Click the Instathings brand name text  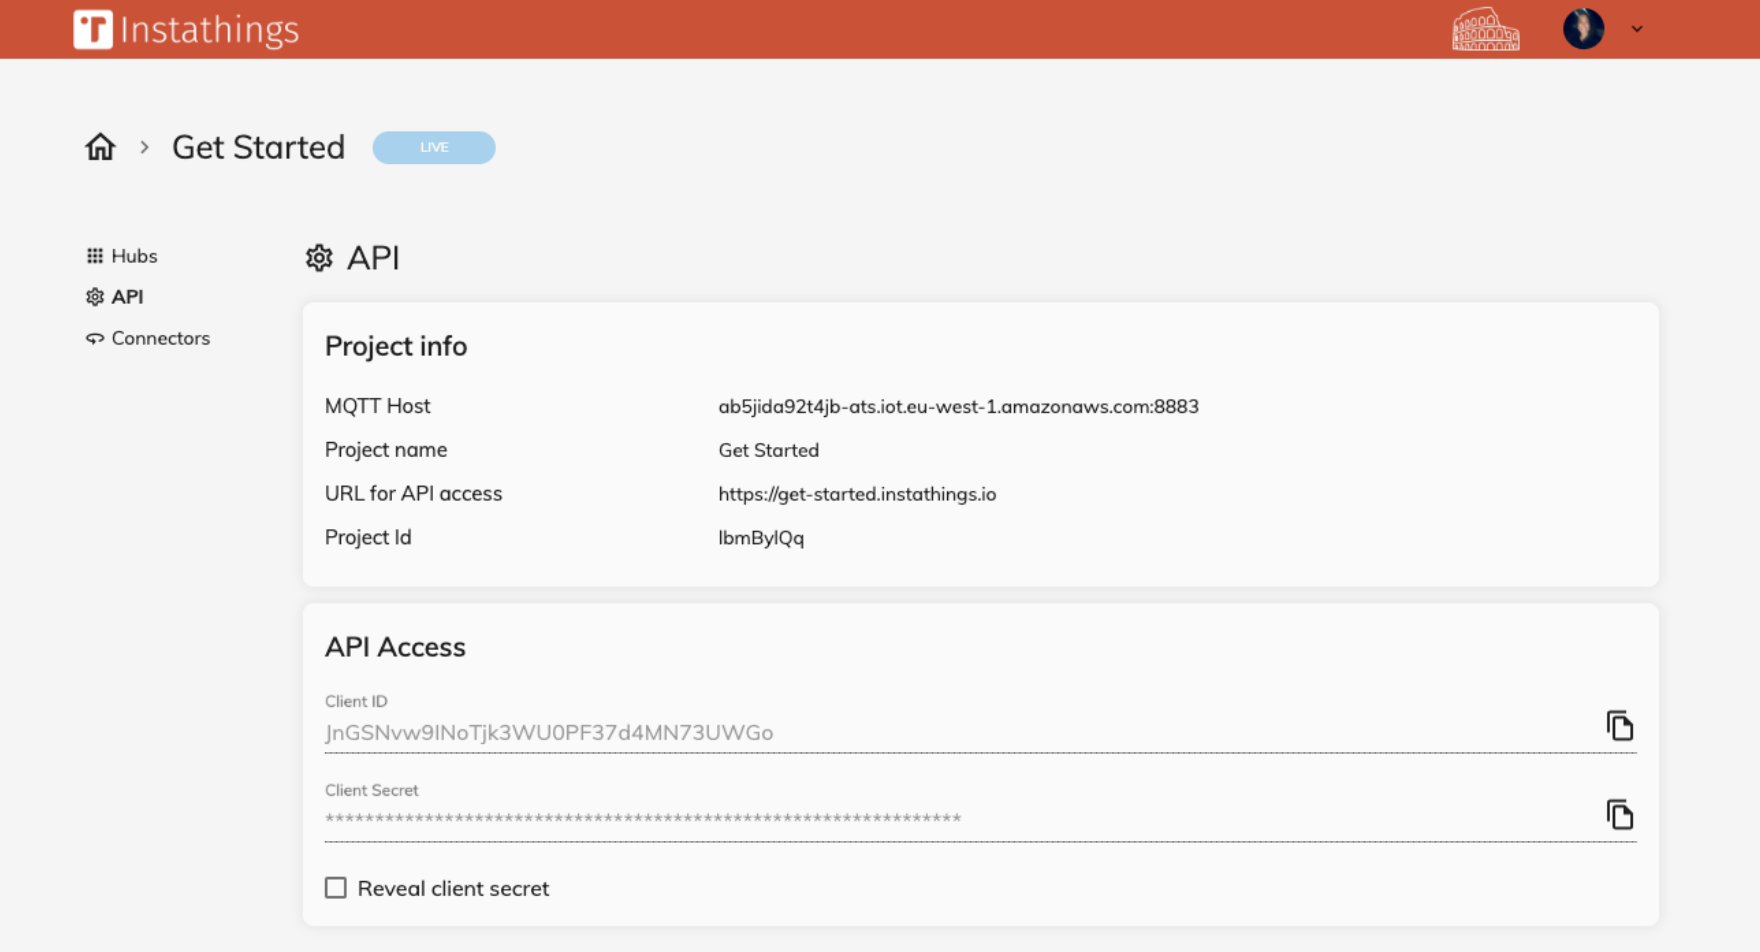(x=209, y=30)
